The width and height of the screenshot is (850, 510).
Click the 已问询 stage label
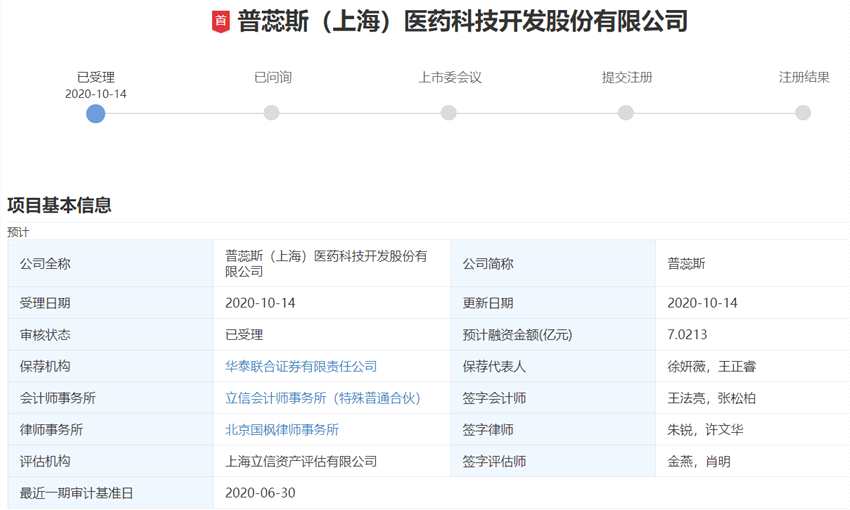pos(273,77)
